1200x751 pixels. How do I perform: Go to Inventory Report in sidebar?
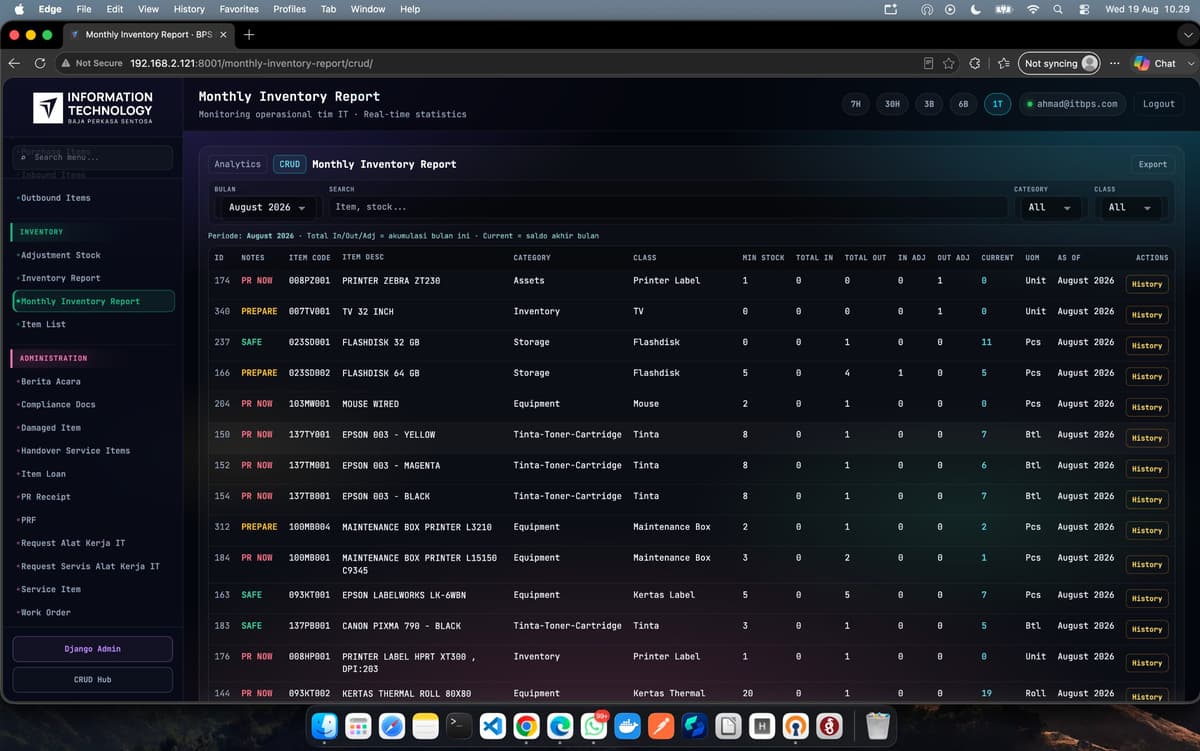pyautogui.click(x=61, y=278)
